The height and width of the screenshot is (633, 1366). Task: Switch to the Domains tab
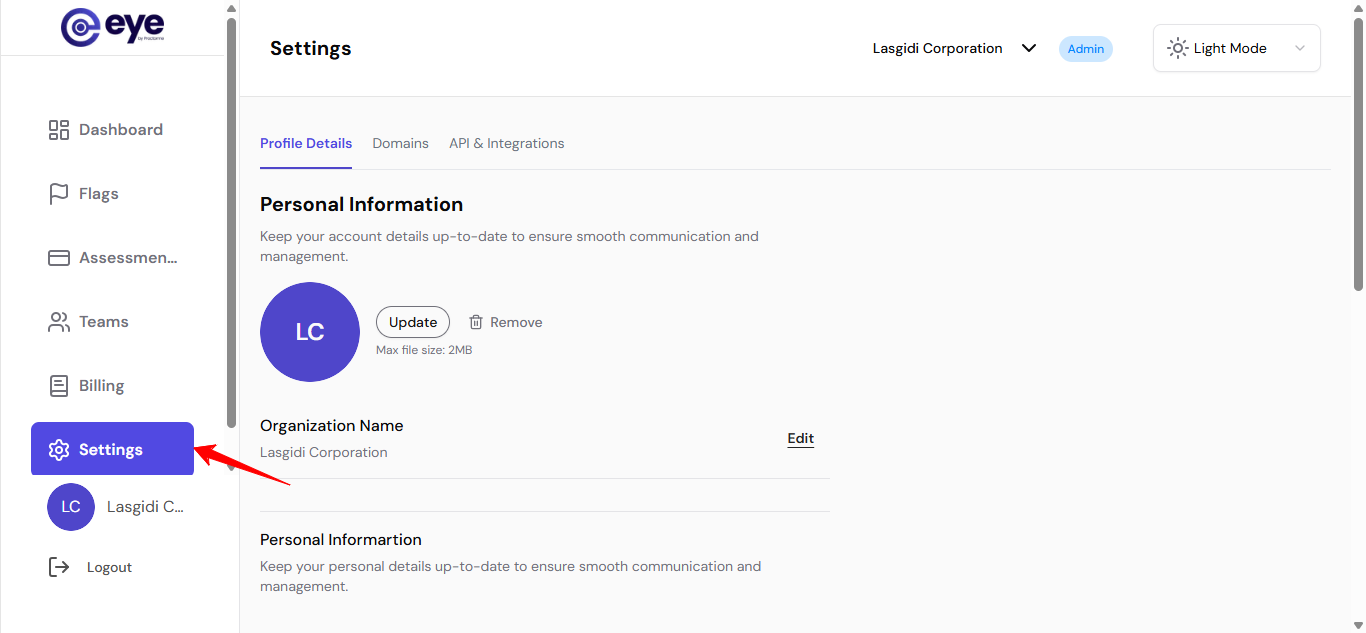tap(401, 143)
